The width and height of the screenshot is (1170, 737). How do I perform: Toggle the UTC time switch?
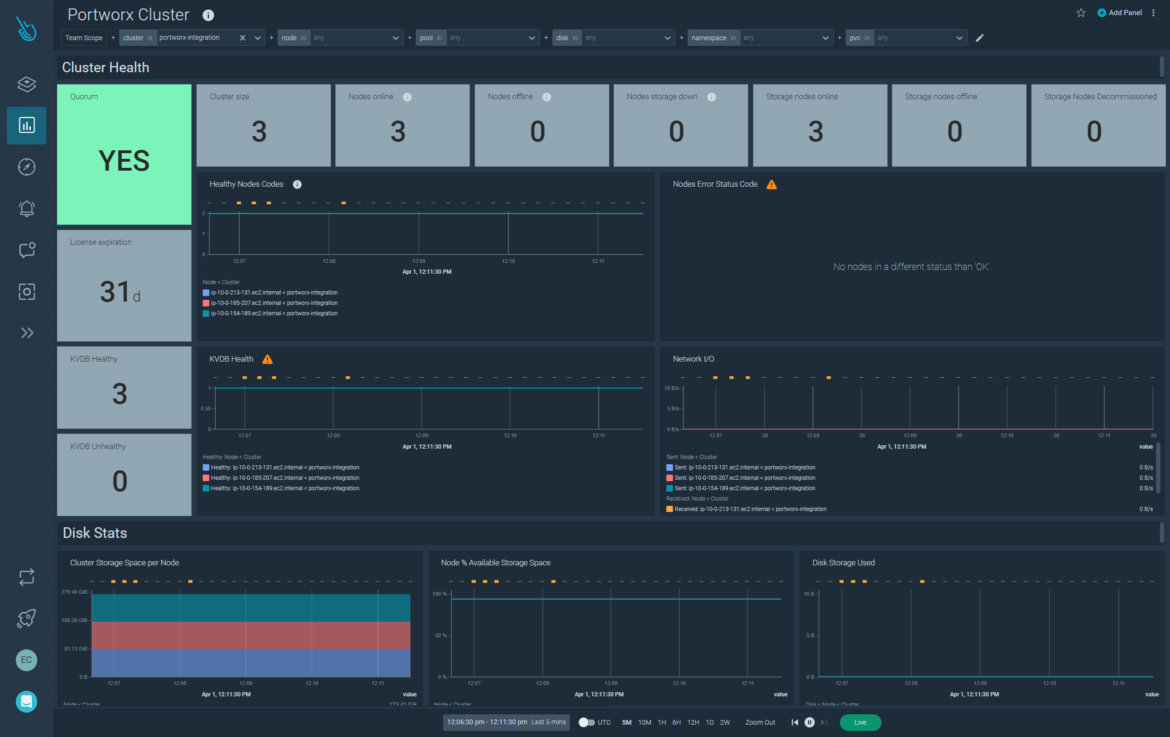coord(585,722)
